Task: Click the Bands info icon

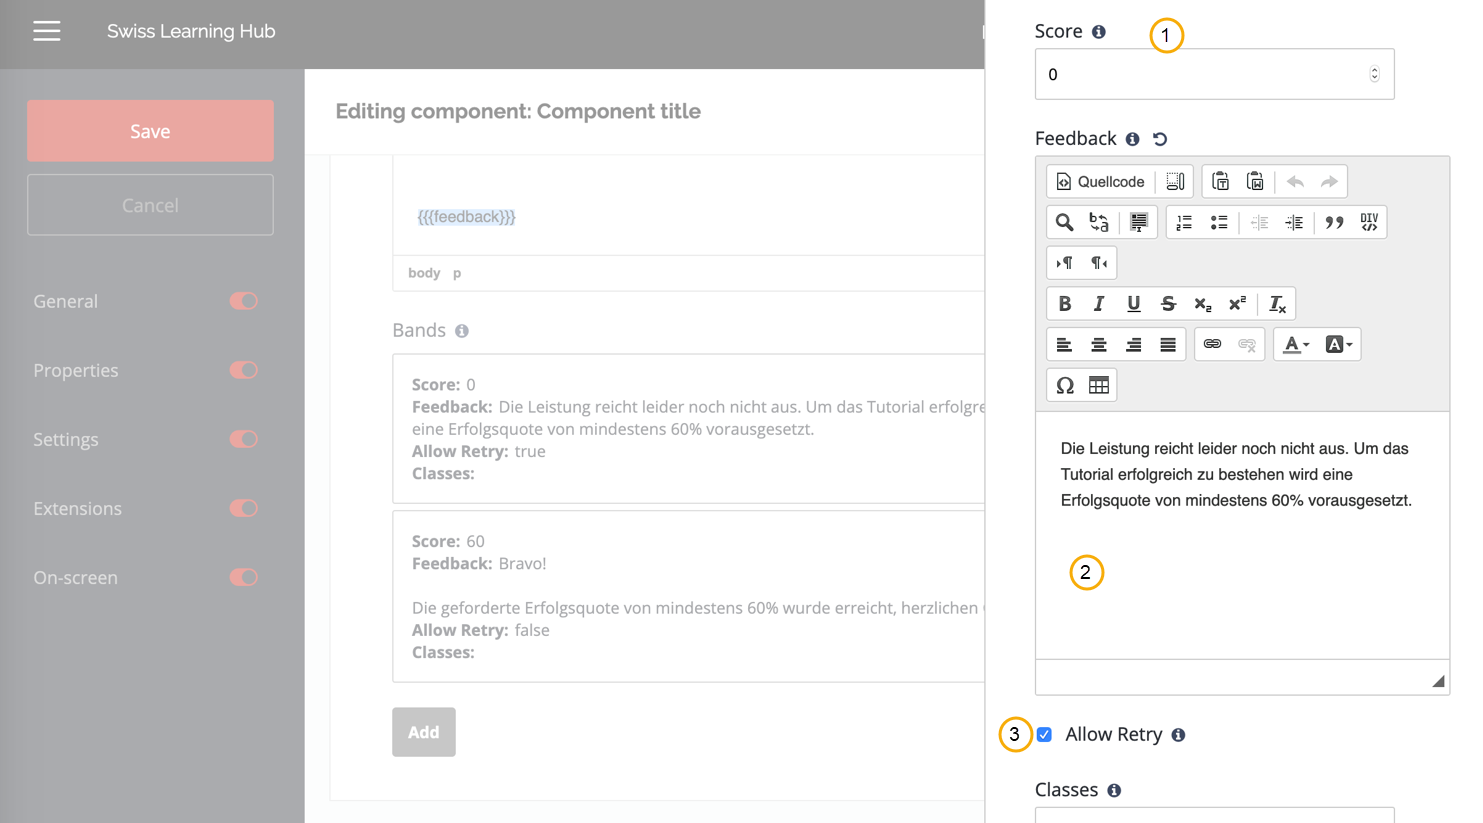Action: 462,331
